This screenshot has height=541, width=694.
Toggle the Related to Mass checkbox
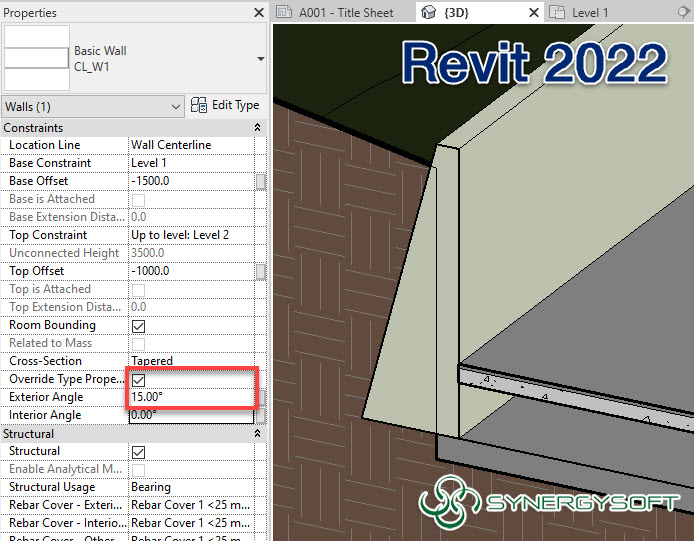click(139, 344)
